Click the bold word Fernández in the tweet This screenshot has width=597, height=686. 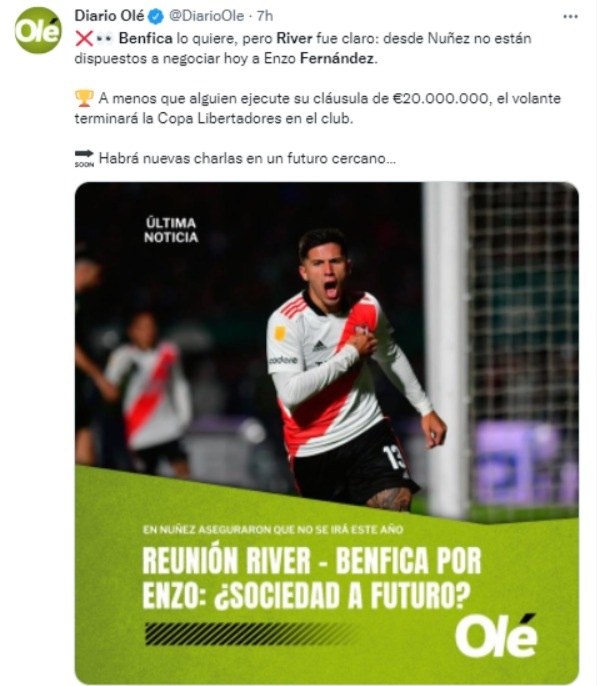(337, 59)
